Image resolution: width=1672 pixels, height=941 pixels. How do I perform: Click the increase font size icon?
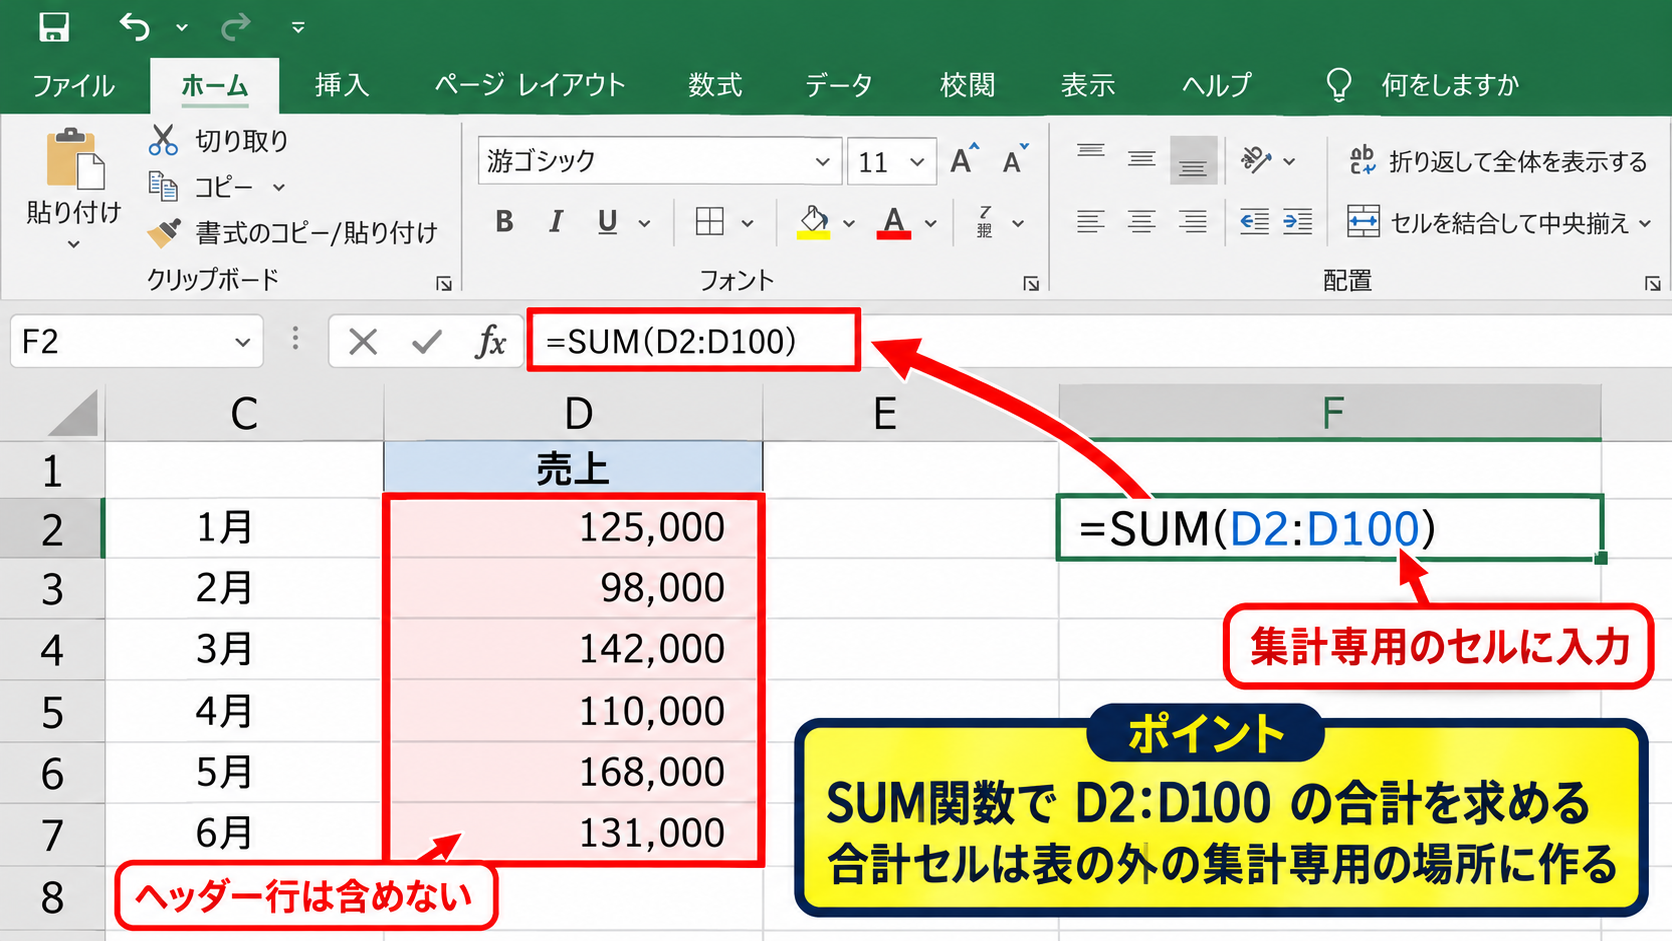coord(964,160)
